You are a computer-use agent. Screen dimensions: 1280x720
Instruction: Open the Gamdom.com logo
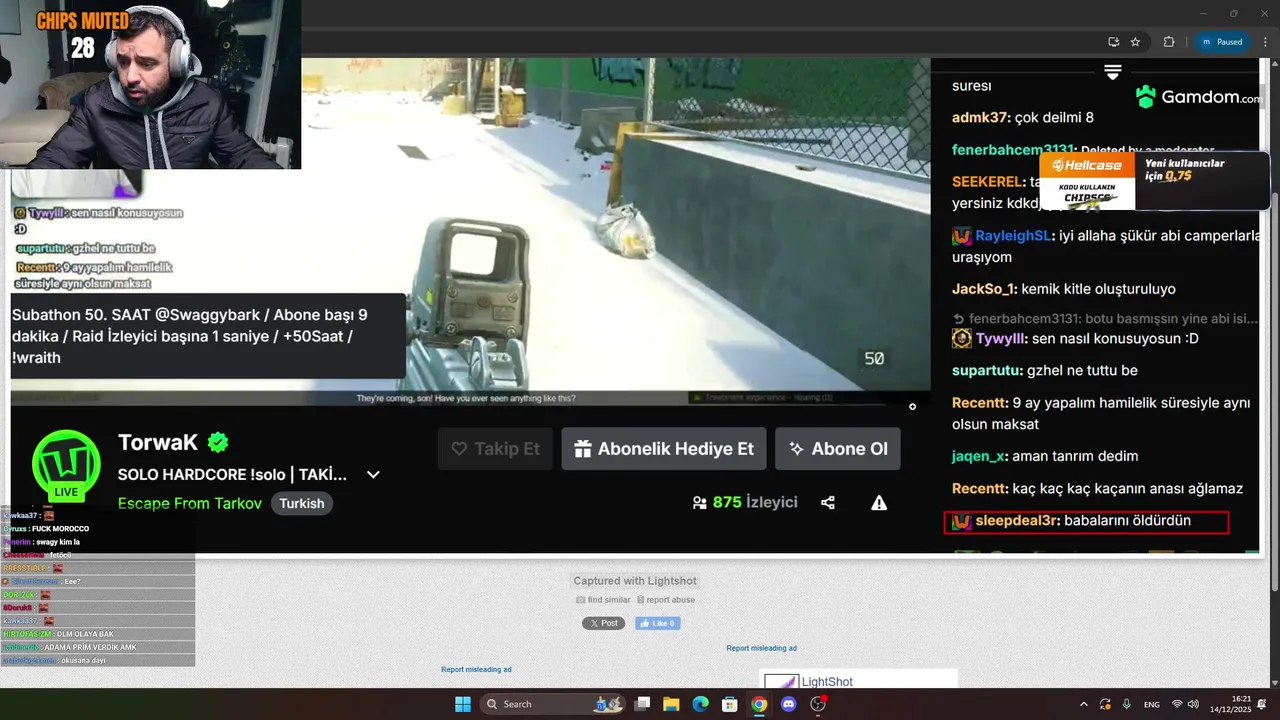pyautogui.click(x=1199, y=97)
